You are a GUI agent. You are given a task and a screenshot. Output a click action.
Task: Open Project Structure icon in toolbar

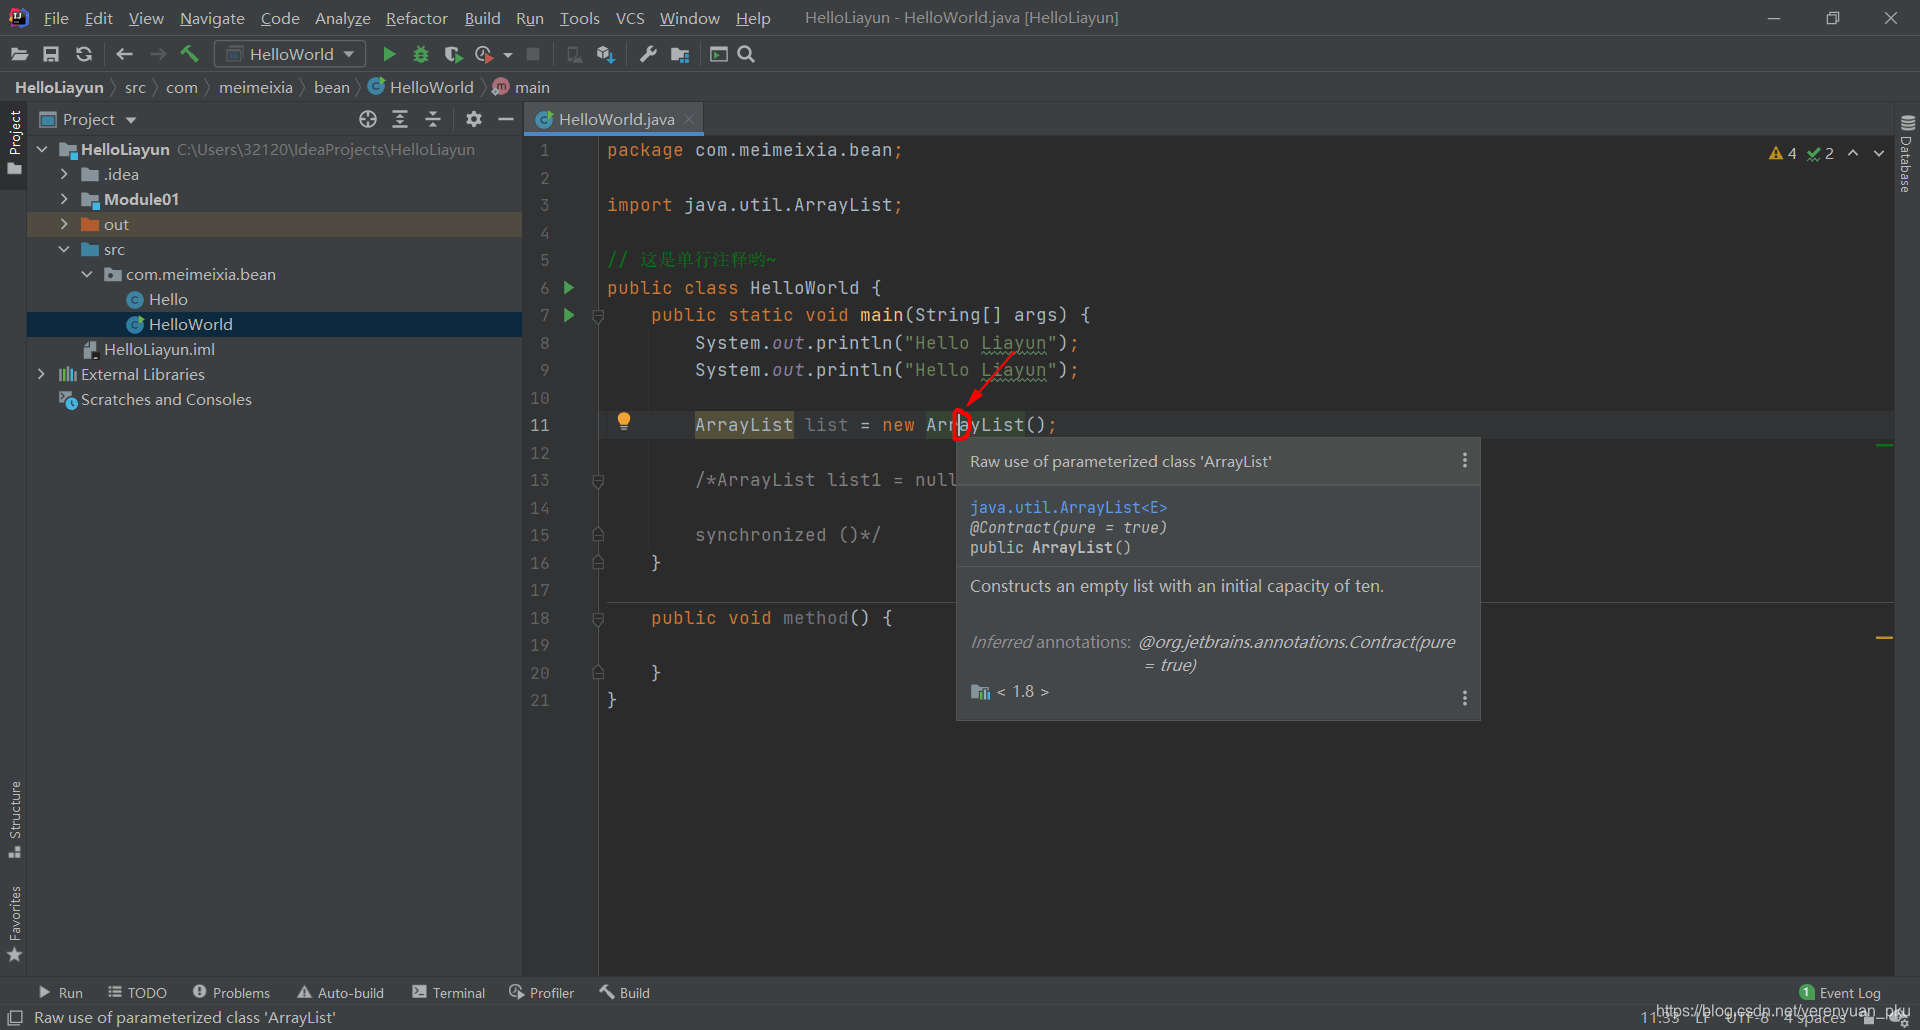coord(680,54)
